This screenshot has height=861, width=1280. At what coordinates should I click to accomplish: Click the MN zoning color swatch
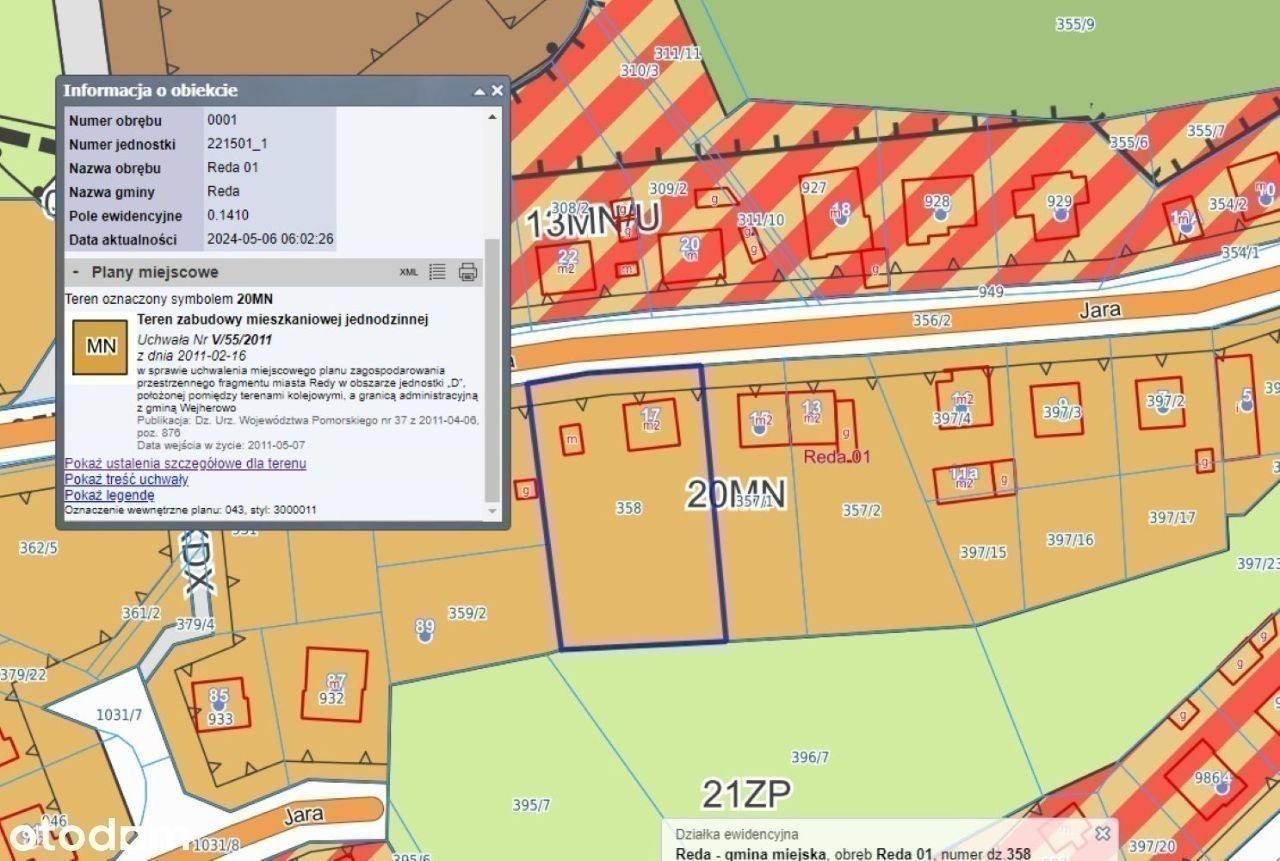pyautogui.click(x=100, y=347)
